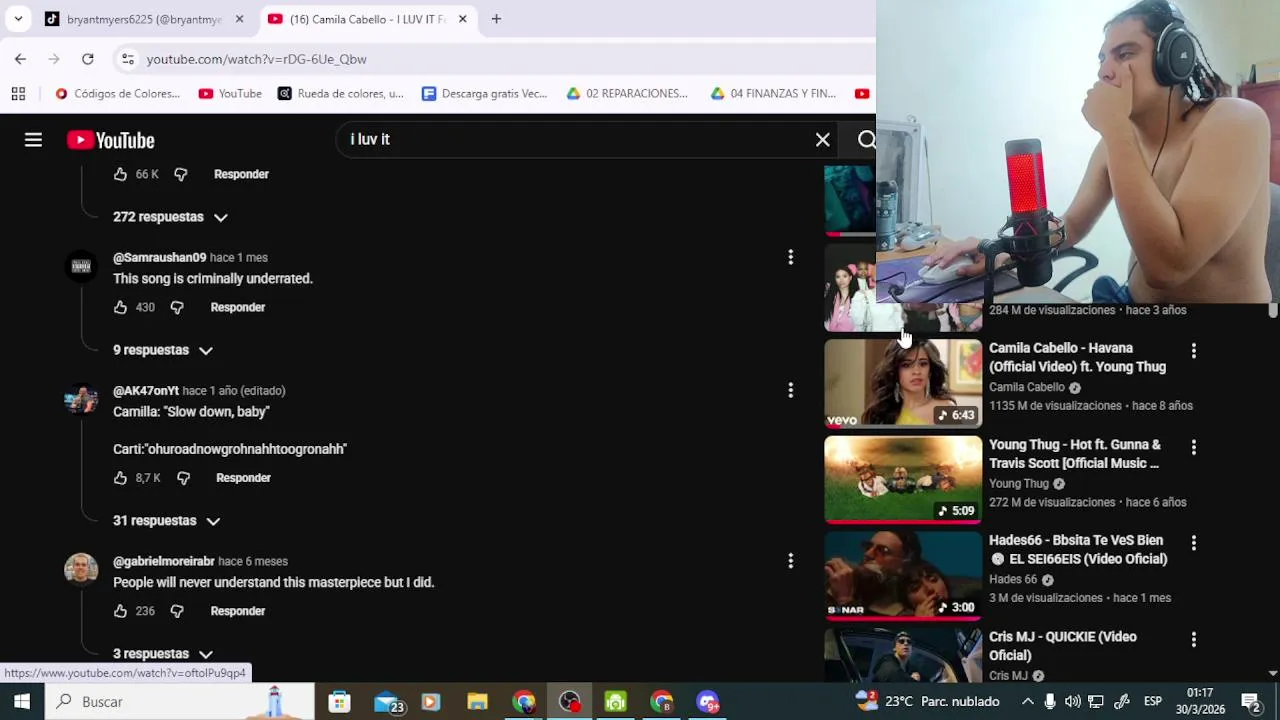Open File Explorer folder icon in taskbar
The image size is (1280, 720).
coord(477,701)
